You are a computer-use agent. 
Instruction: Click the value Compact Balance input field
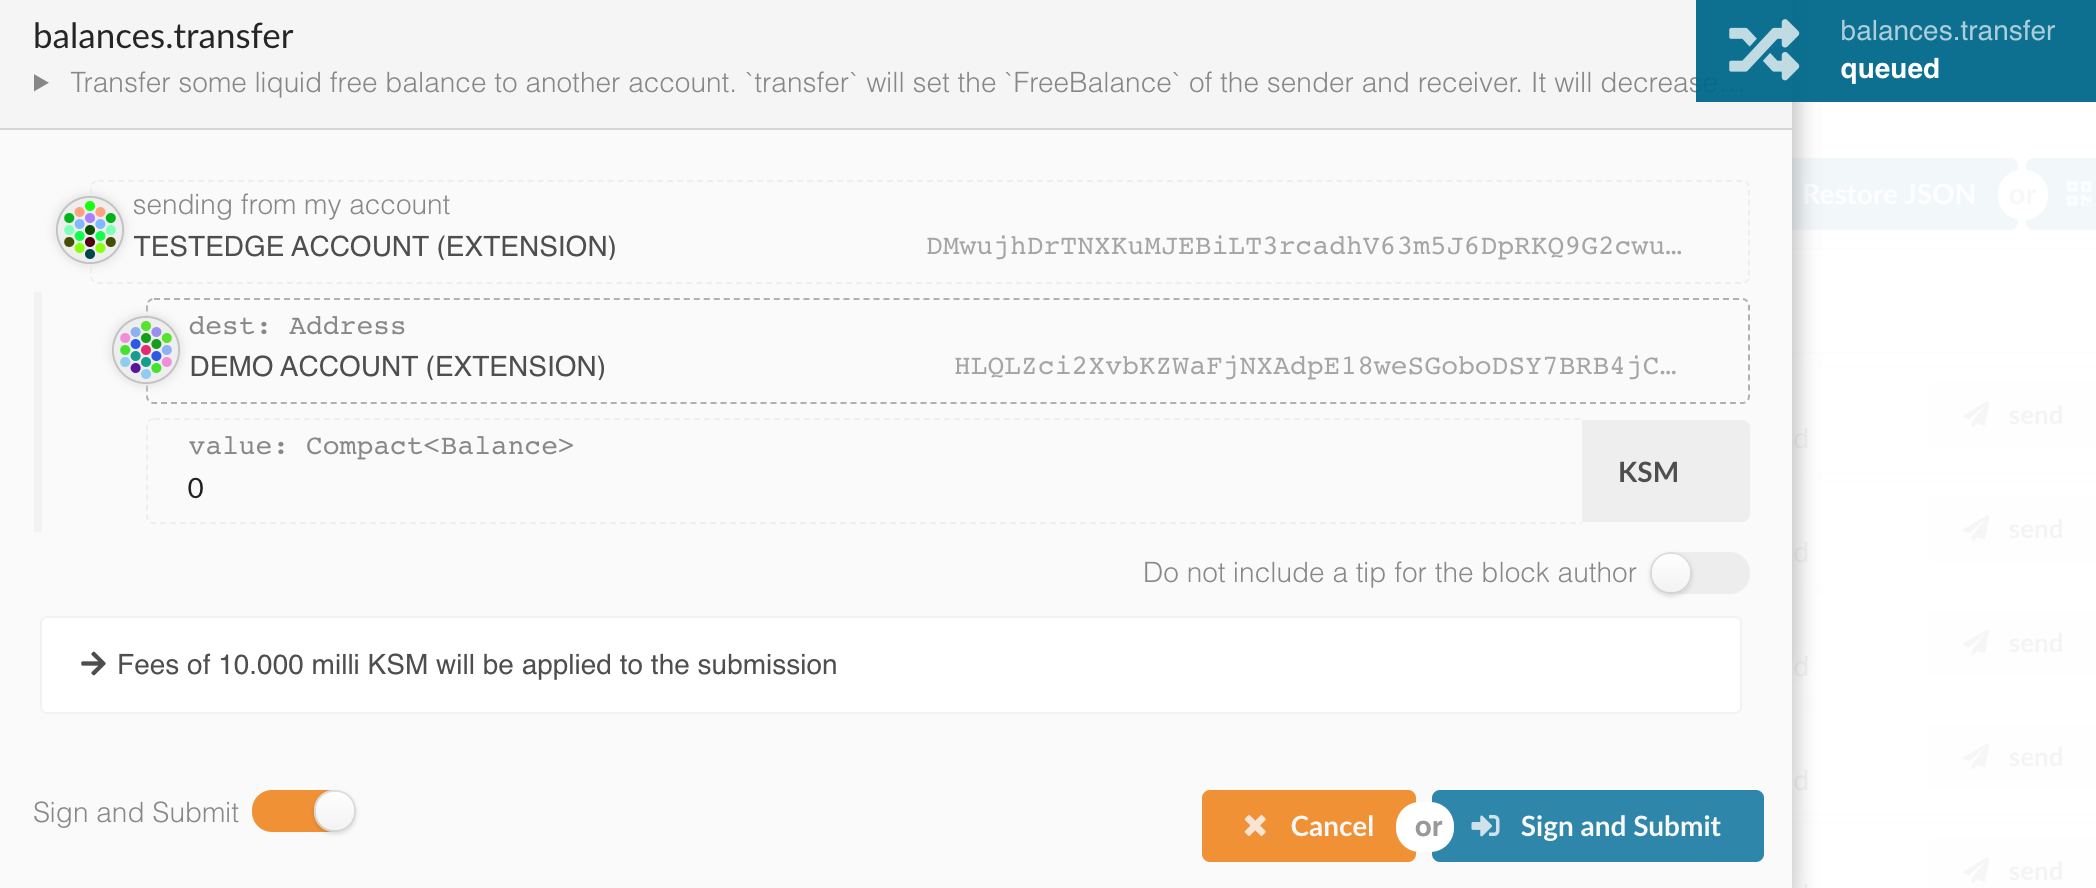coord(860,488)
